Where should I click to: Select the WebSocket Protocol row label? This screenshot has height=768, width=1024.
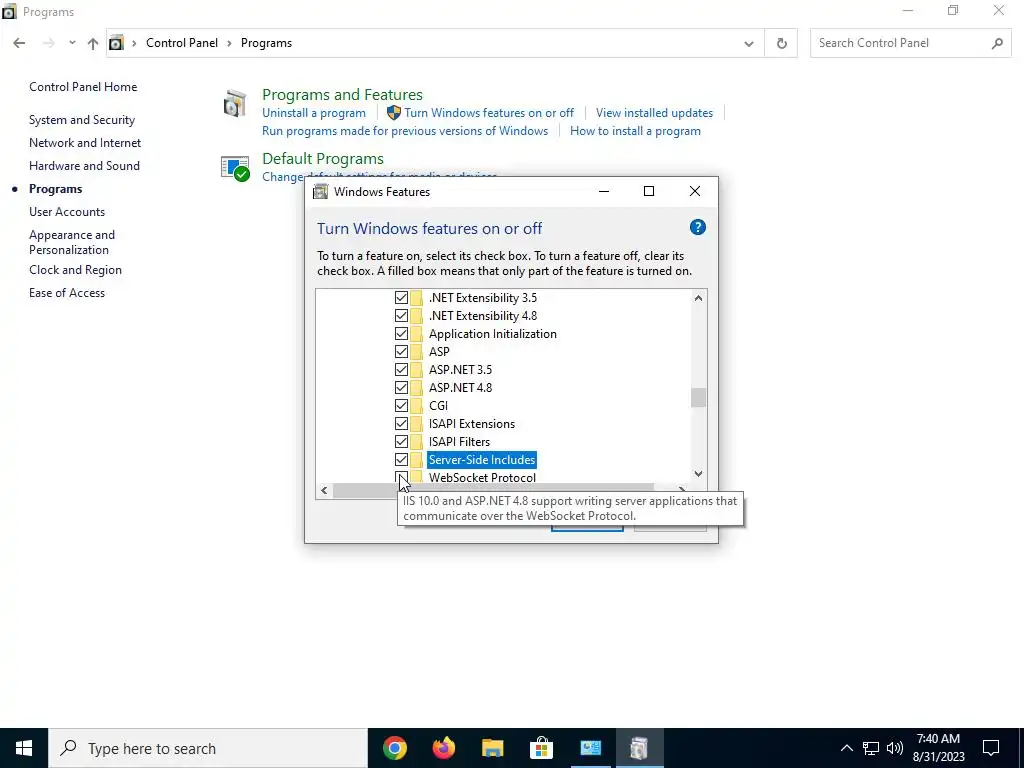(x=482, y=477)
